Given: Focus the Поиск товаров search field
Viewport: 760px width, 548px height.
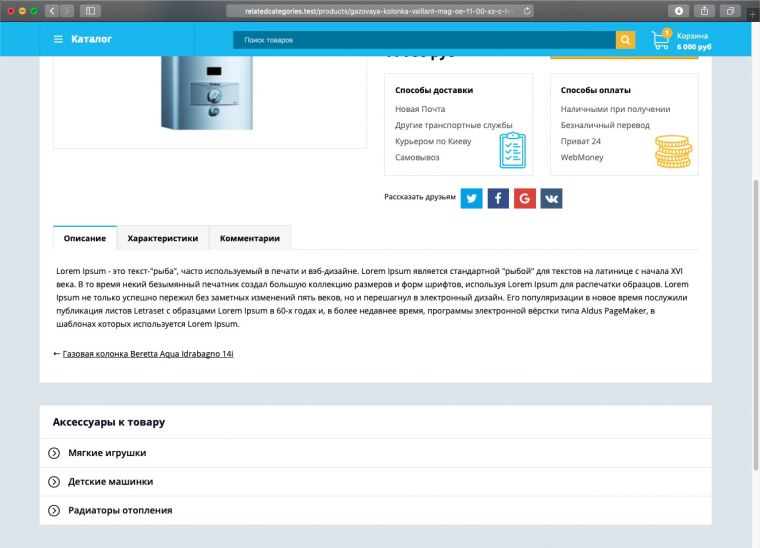Looking at the screenshot, I should pos(424,40).
